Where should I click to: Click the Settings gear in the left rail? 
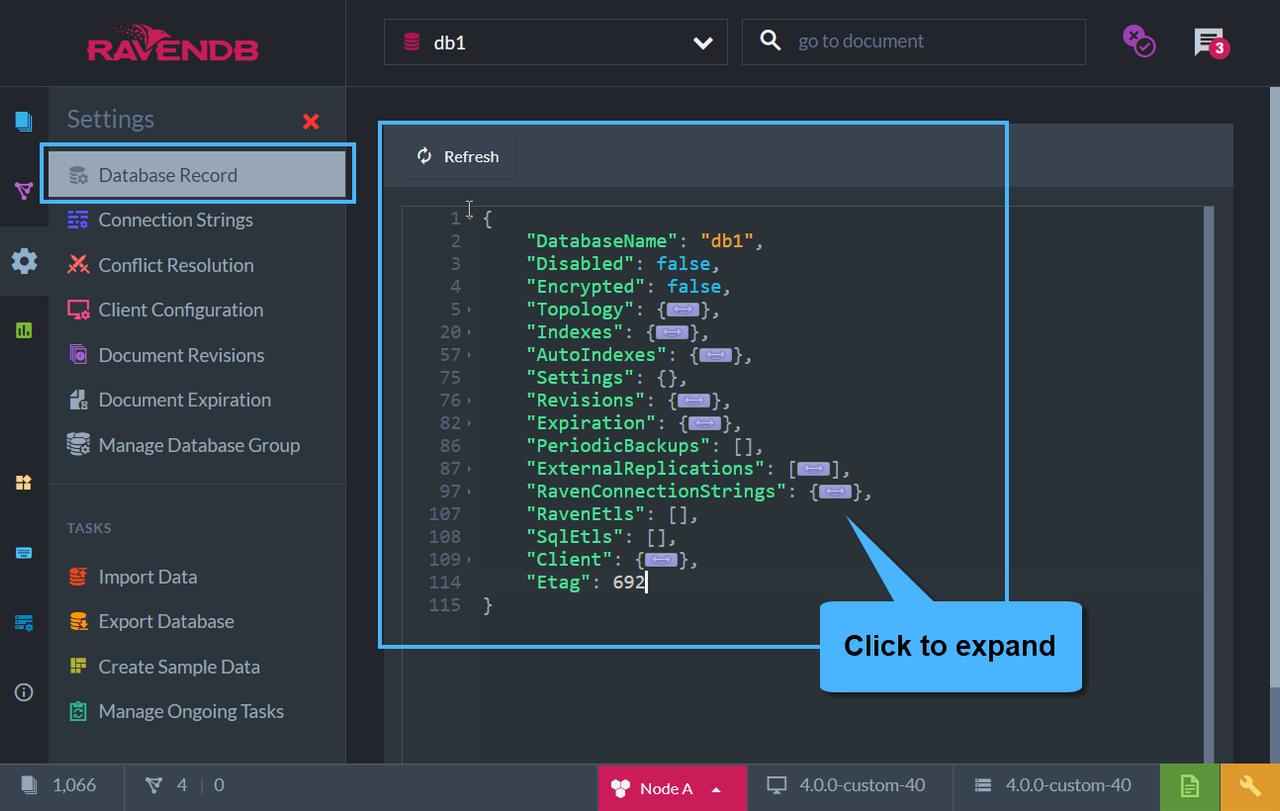tap(24, 261)
